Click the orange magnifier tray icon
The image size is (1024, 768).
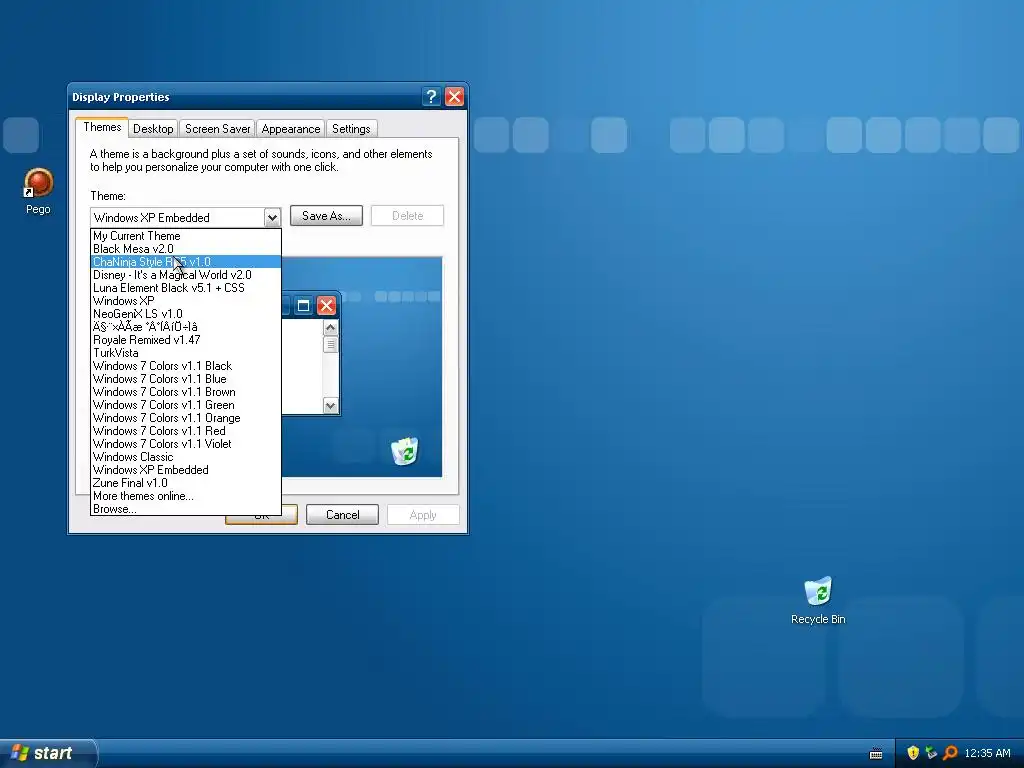coord(950,753)
